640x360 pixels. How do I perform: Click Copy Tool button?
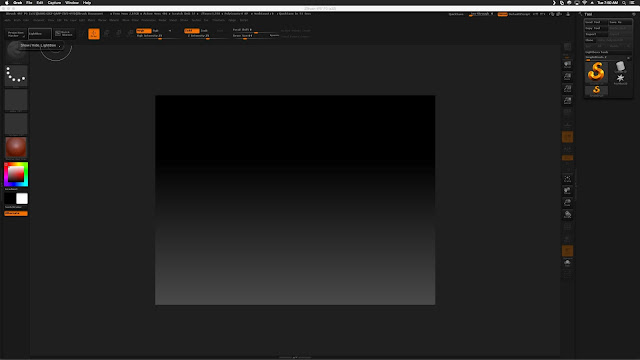596,28
